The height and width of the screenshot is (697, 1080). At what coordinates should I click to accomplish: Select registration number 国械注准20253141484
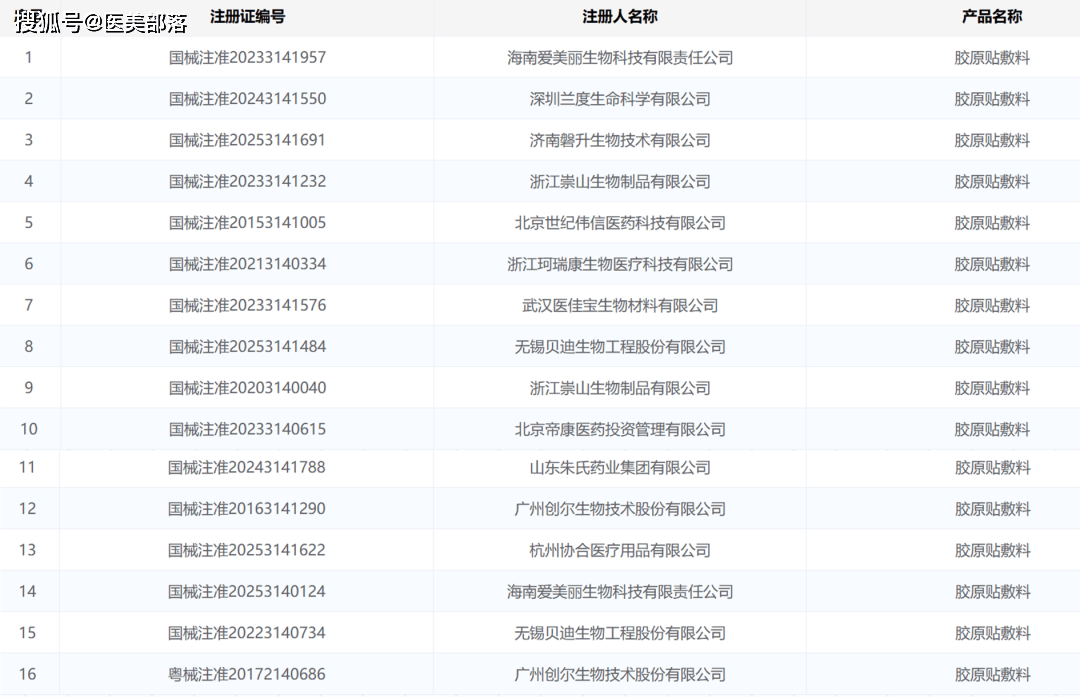(x=247, y=346)
